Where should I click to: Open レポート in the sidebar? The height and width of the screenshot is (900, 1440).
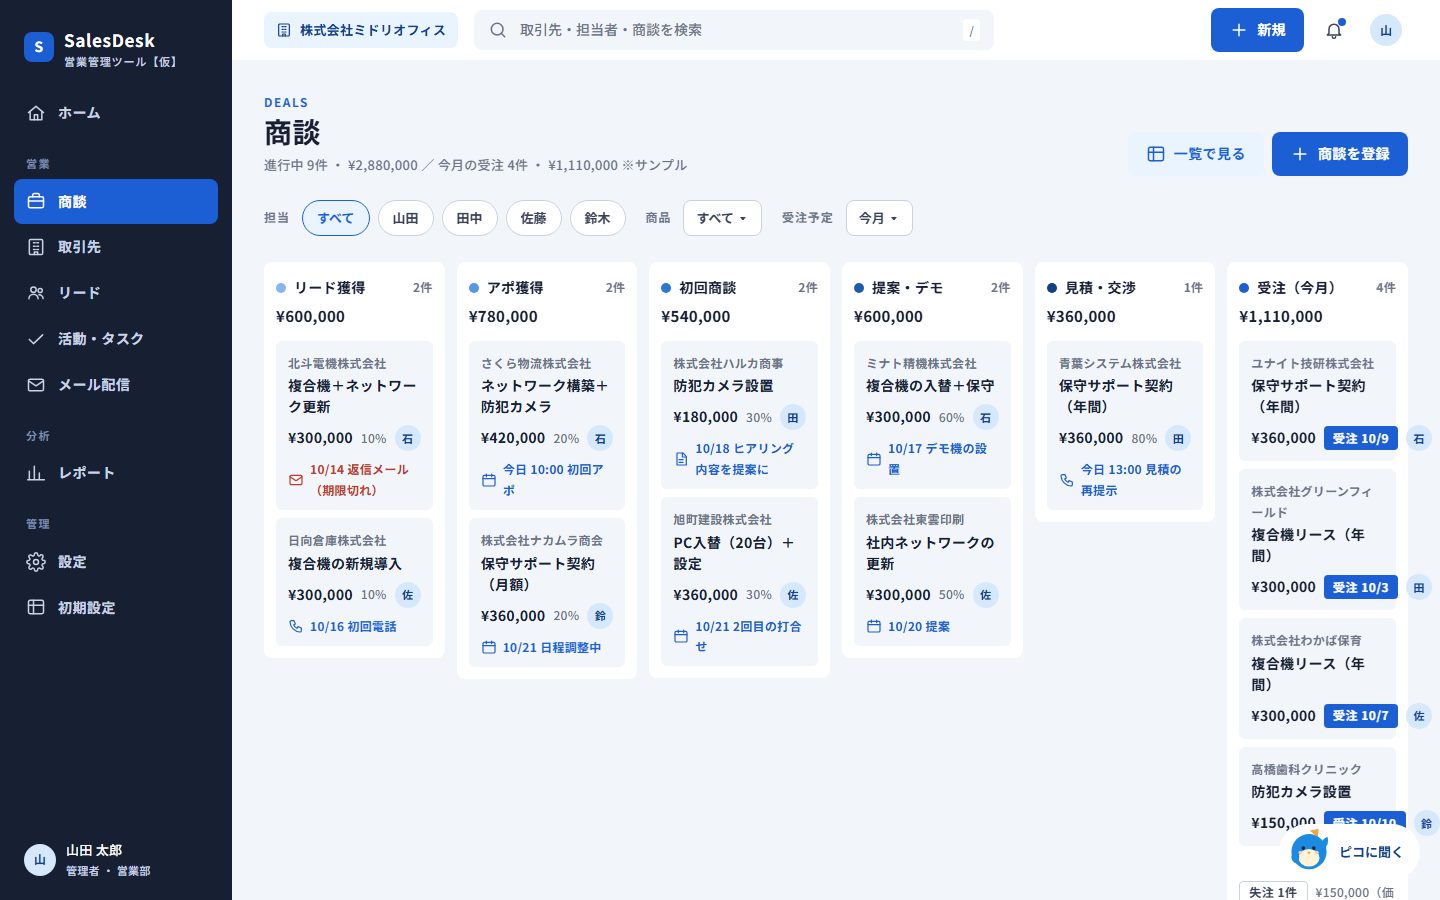(x=116, y=473)
